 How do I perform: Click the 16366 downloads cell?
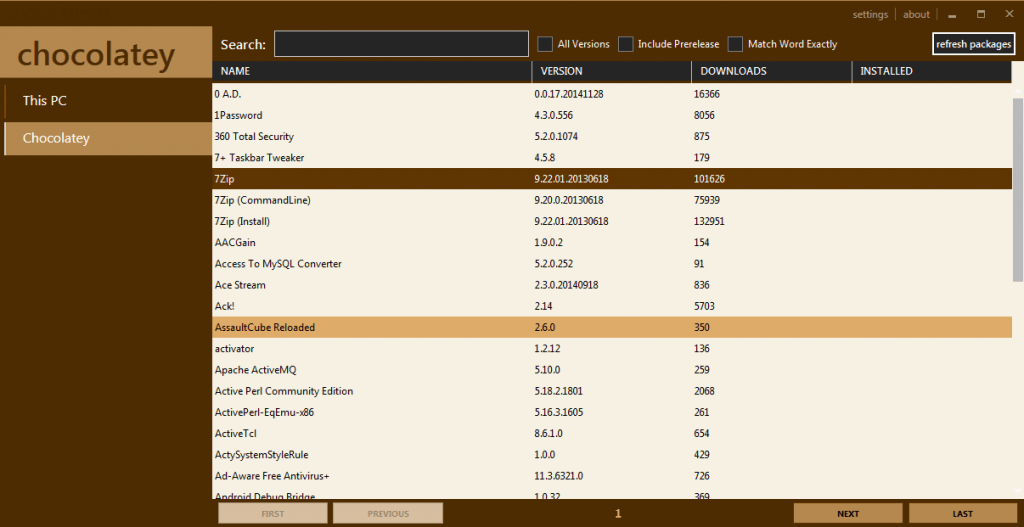point(707,94)
